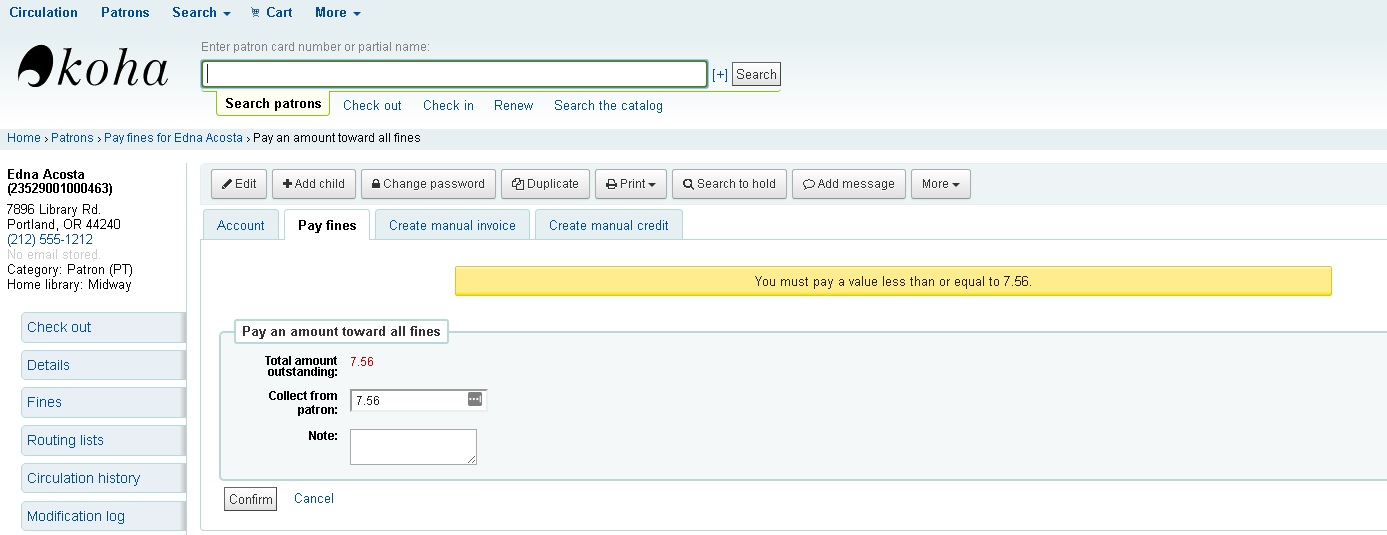Expand the Search menu in top navigation
The width and height of the screenshot is (1387, 535).
(201, 13)
